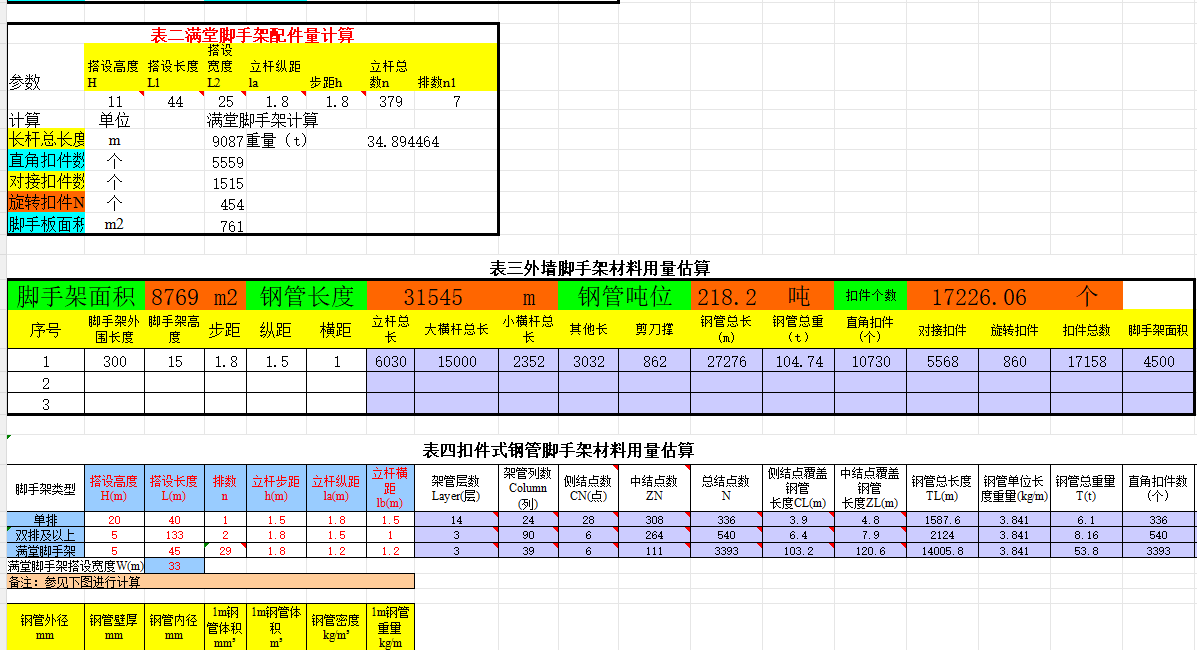This screenshot has height=650, width=1197.
Task: Select the 218.2 tonnage value
Action: click(x=727, y=296)
